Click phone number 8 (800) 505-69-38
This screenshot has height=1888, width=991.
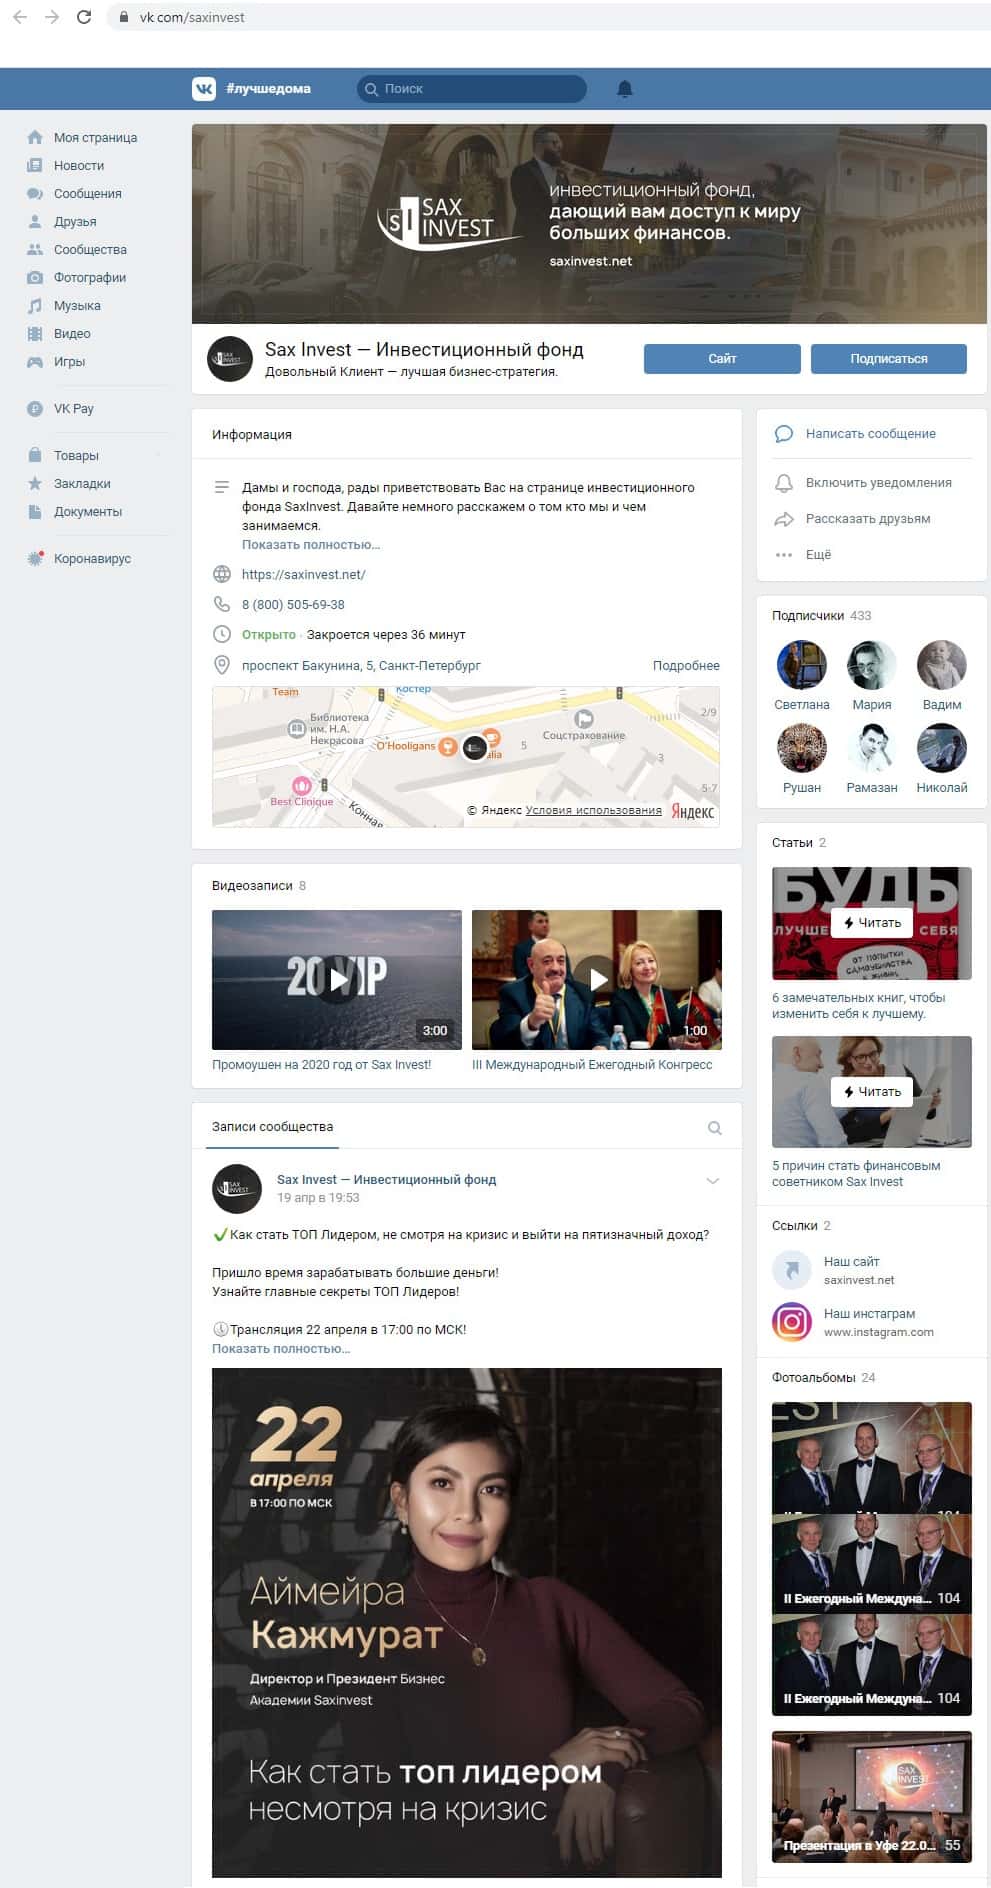coord(293,605)
